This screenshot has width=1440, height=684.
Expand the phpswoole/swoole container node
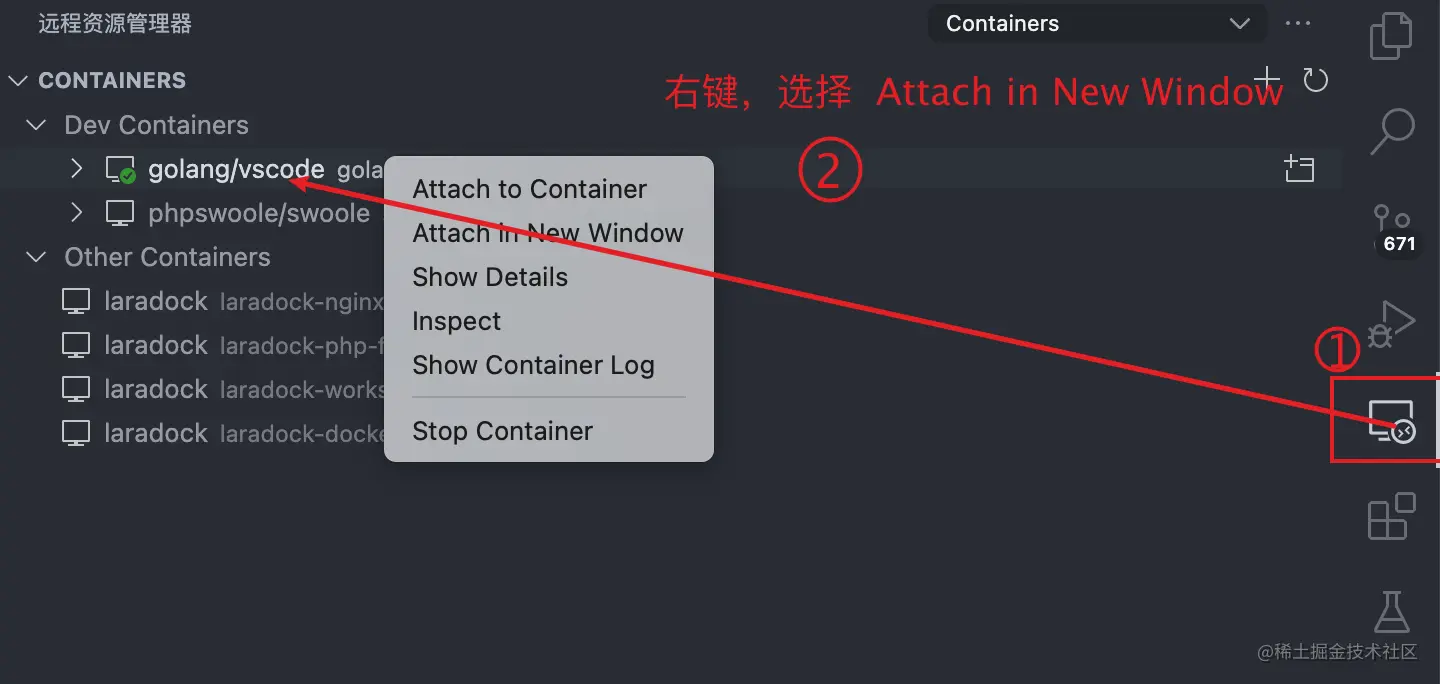pyautogui.click(x=77, y=213)
